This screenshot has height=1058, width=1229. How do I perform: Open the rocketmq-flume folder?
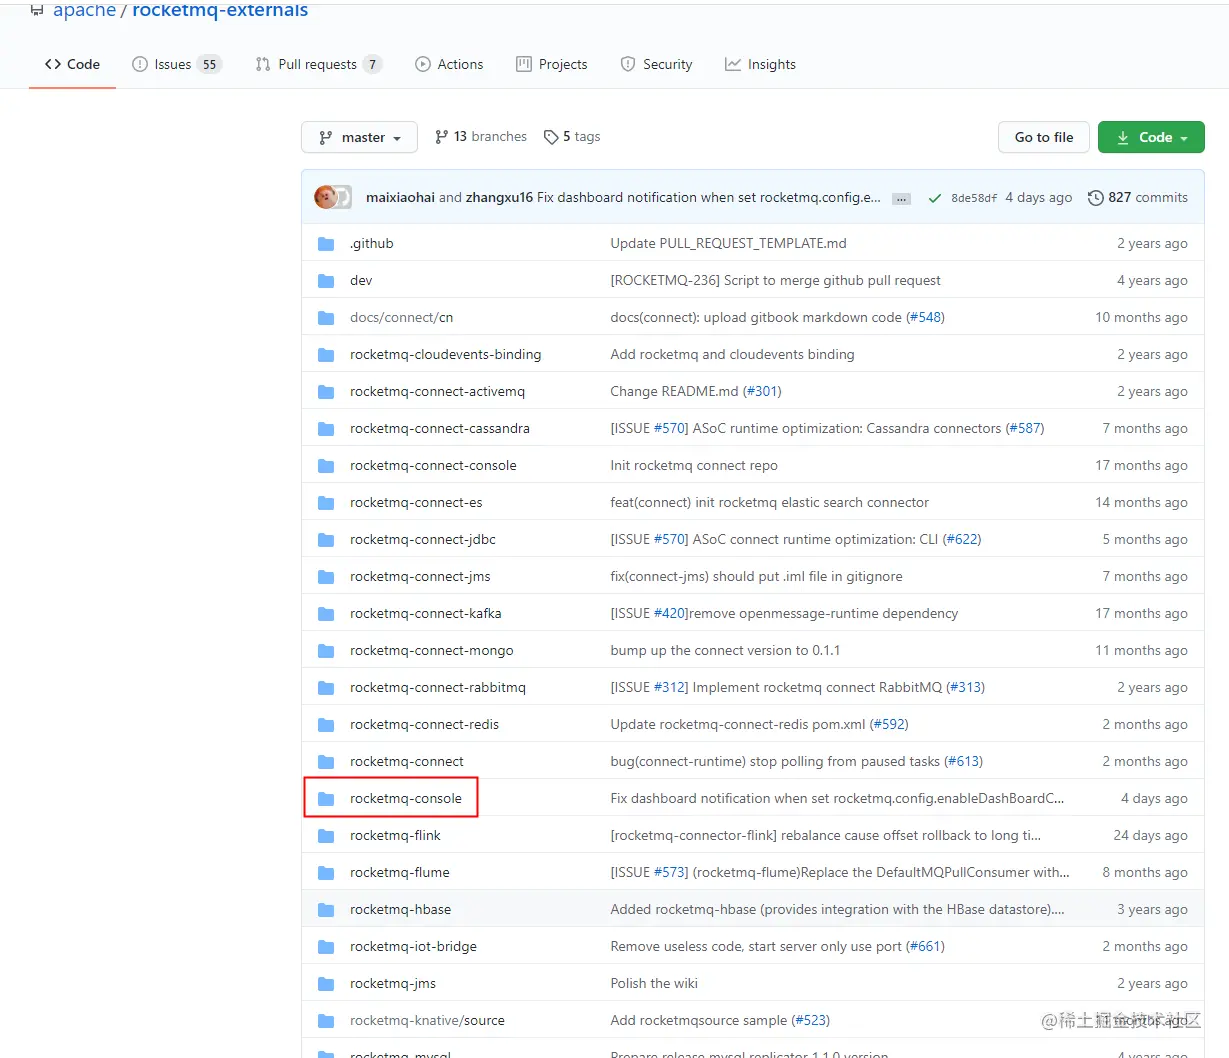(400, 873)
